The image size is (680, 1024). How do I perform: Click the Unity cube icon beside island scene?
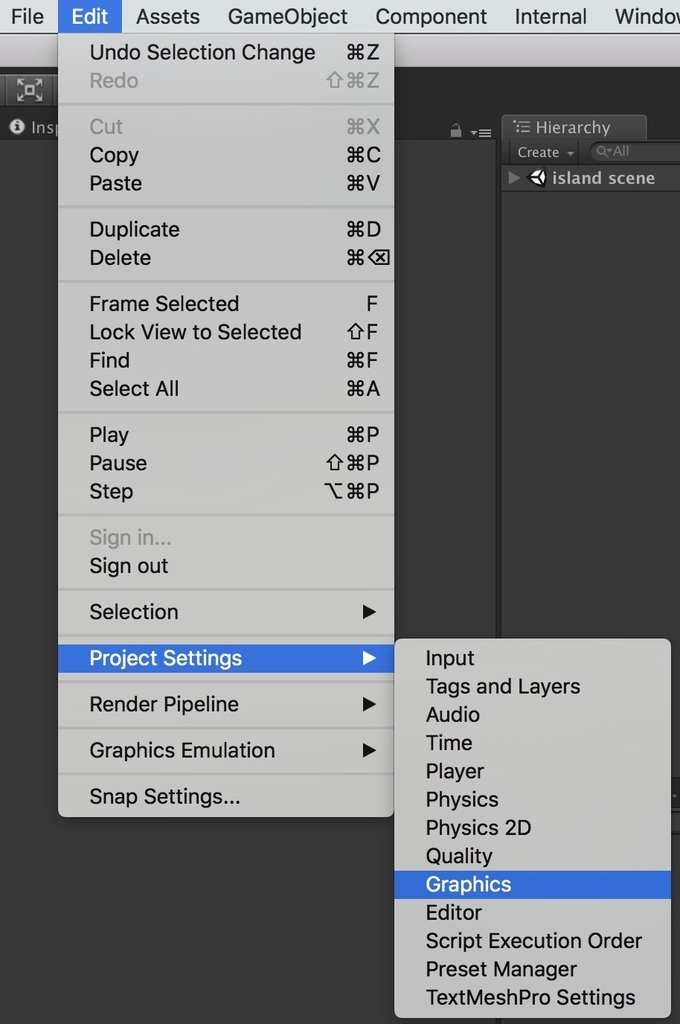click(x=536, y=178)
